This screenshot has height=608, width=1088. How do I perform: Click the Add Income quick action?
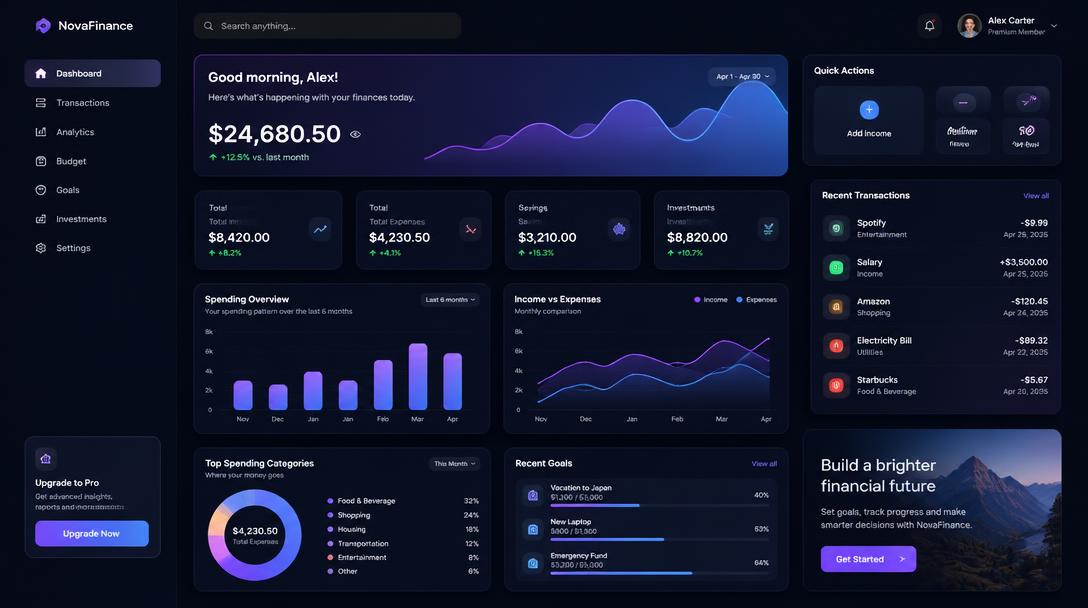(869, 120)
